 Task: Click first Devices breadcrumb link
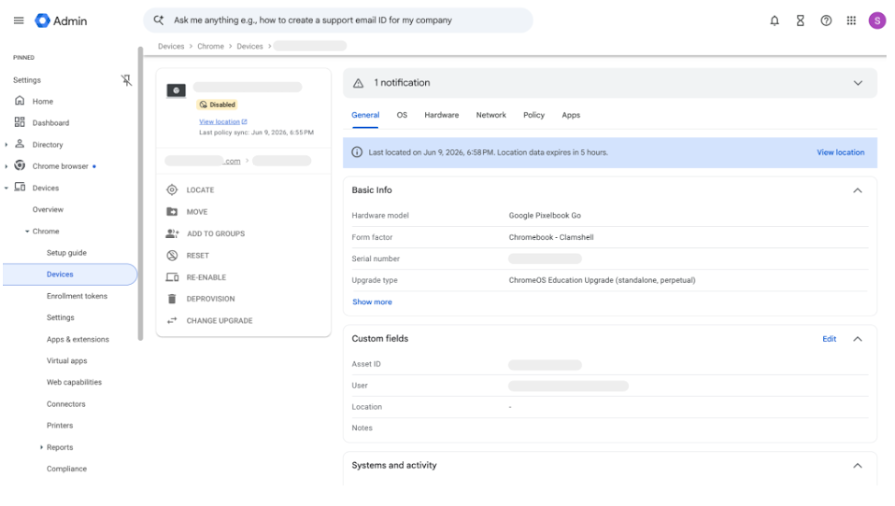click(171, 46)
